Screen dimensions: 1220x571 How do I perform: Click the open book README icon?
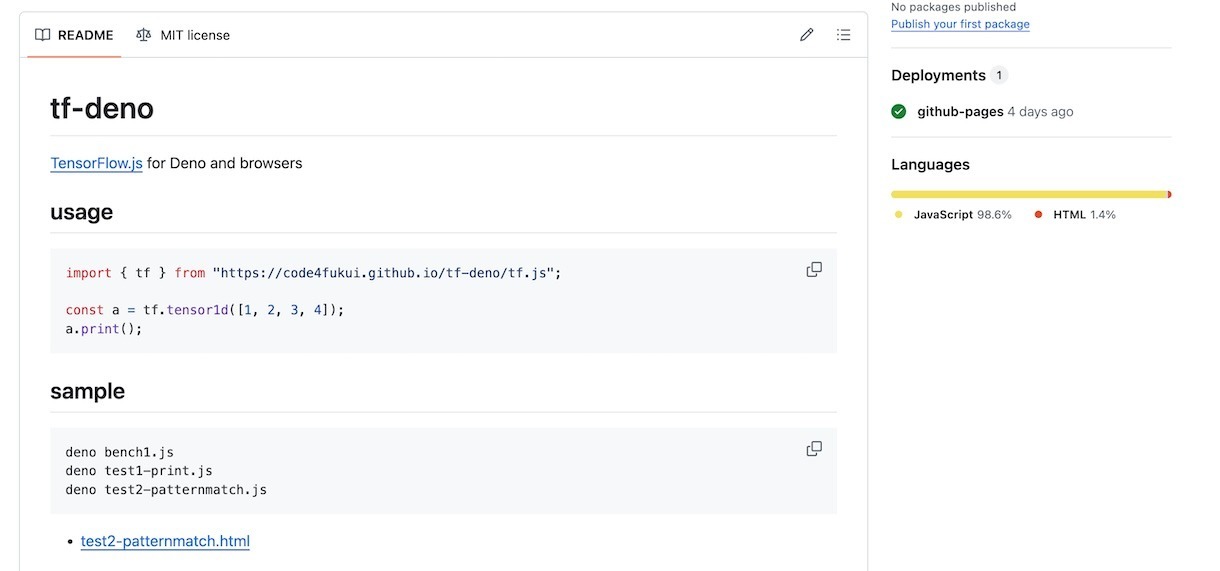coord(42,35)
